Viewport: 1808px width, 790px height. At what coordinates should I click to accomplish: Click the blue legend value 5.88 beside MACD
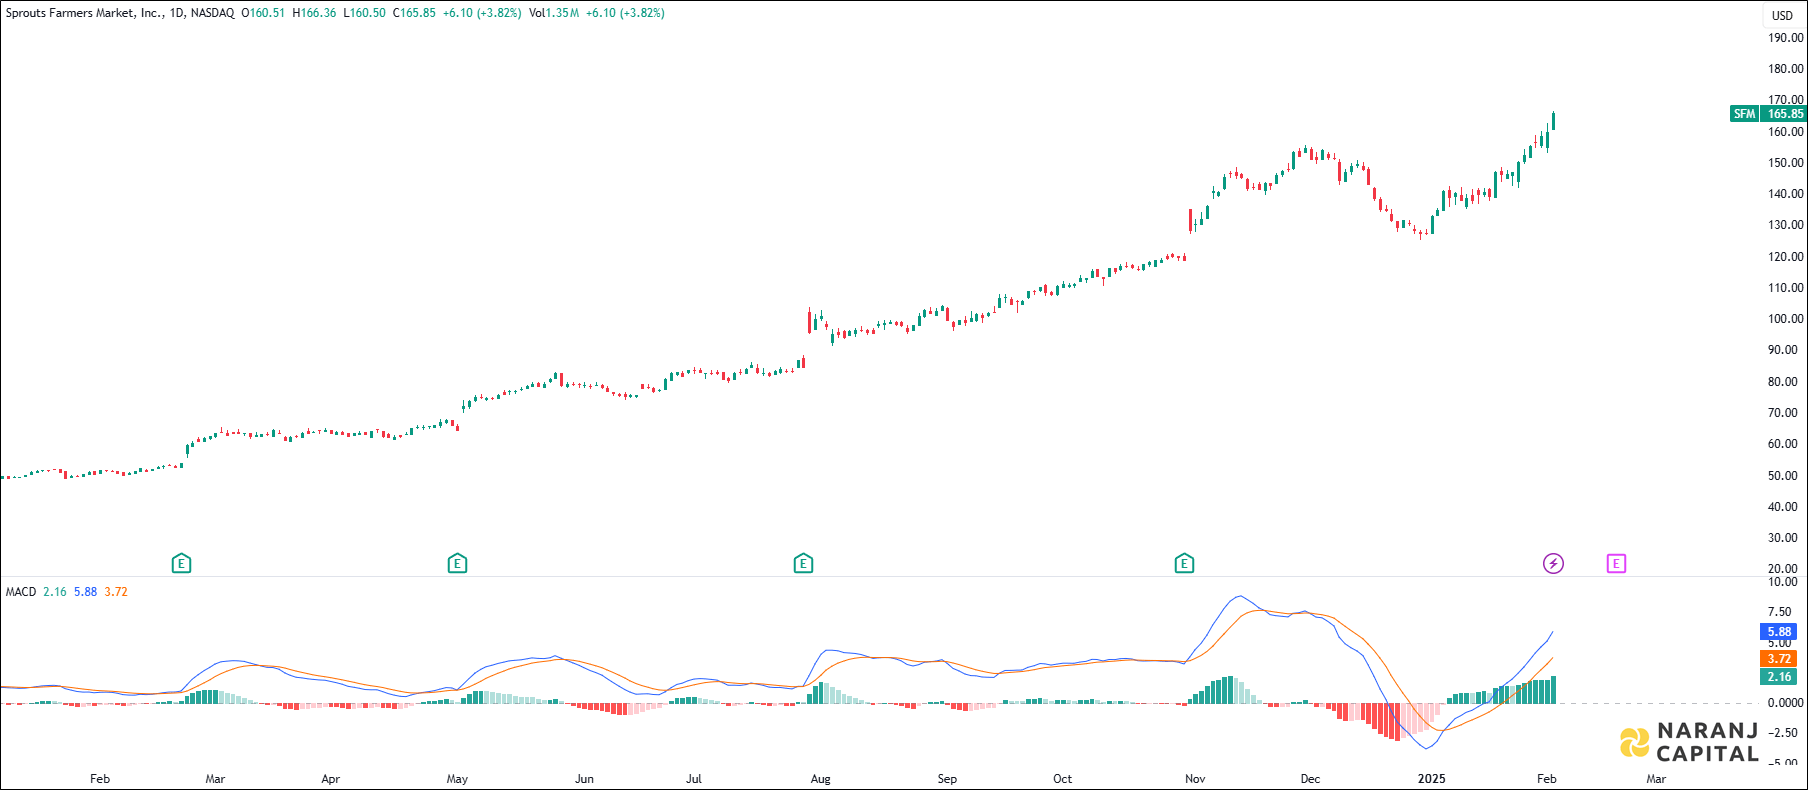(x=86, y=592)
